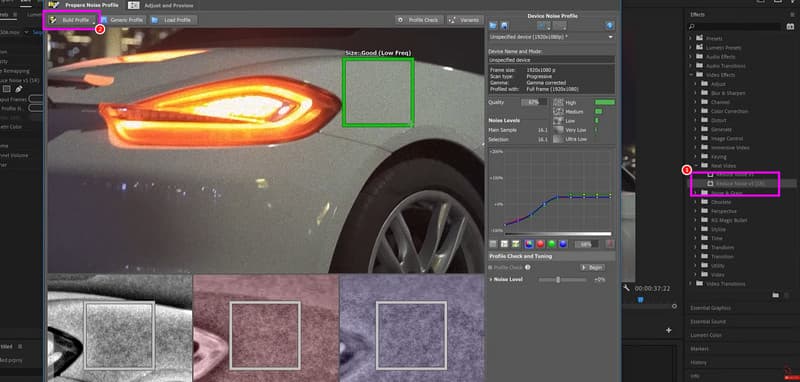Viewport: 800px width, 382px height.
Task: Click the Load Profile button
Action: (173, 20)
